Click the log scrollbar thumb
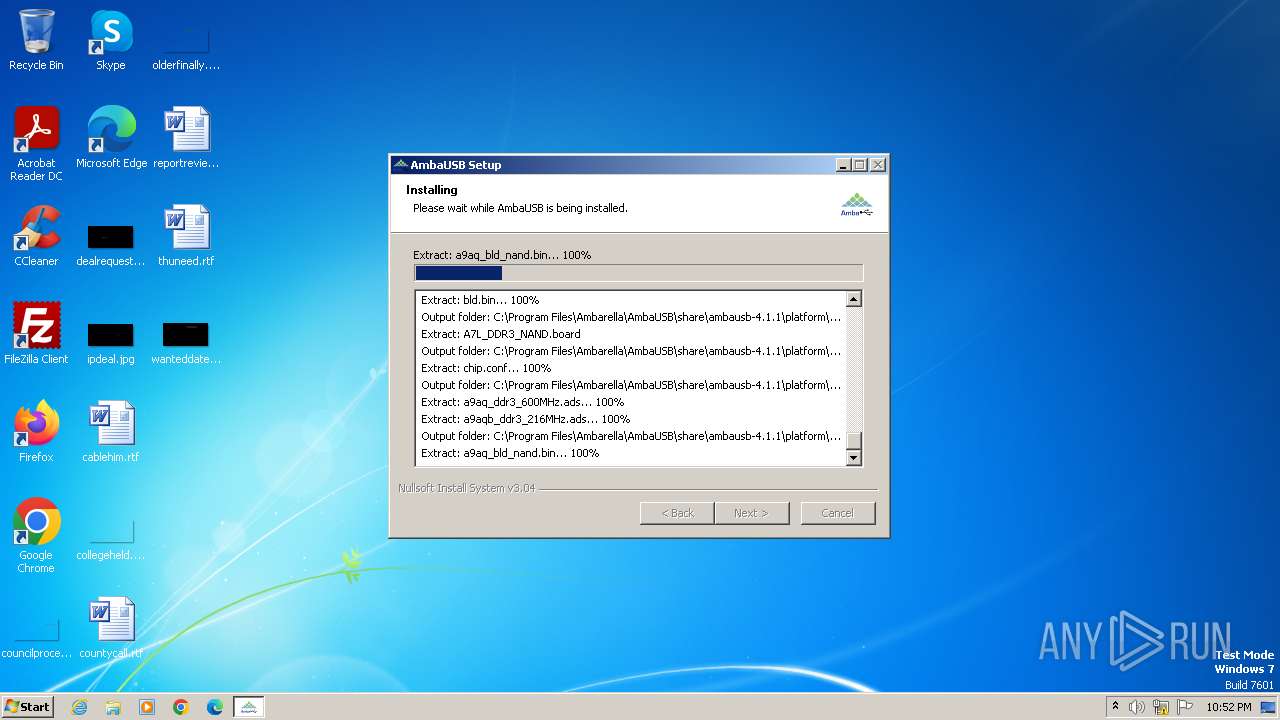This screenshot has height=720, width=1280. [853, 442]
